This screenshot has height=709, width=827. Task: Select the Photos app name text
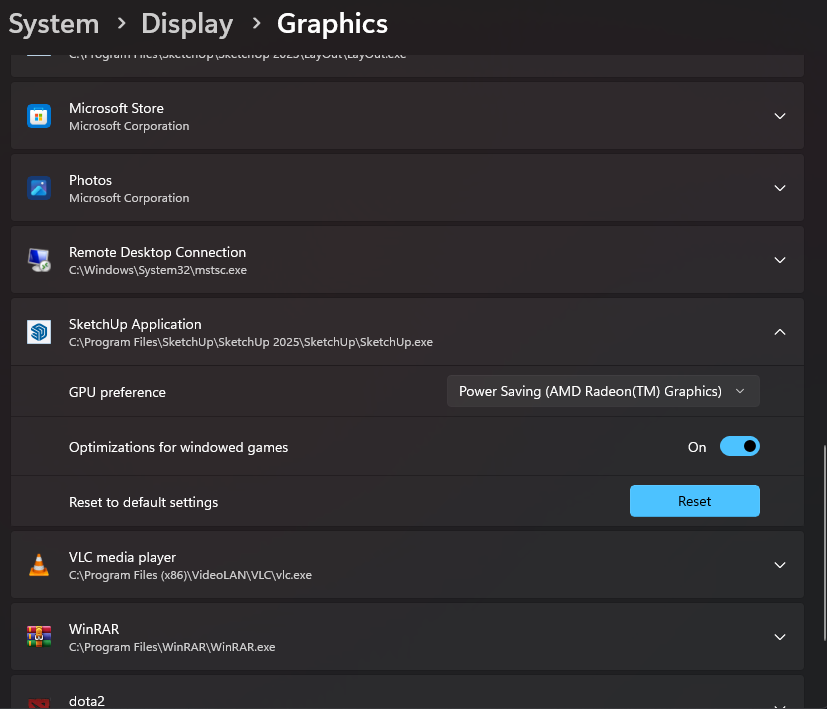tap(90, 180)
